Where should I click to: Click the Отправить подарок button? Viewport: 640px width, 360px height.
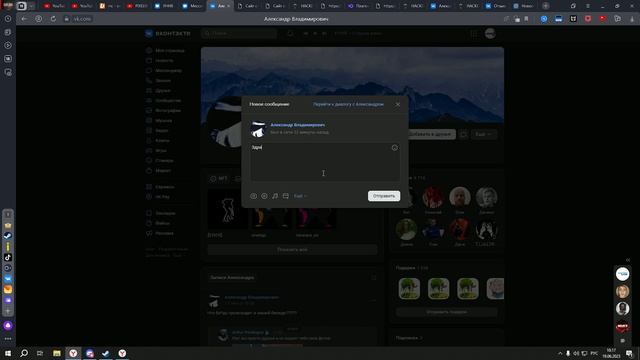tap(447, 312)
